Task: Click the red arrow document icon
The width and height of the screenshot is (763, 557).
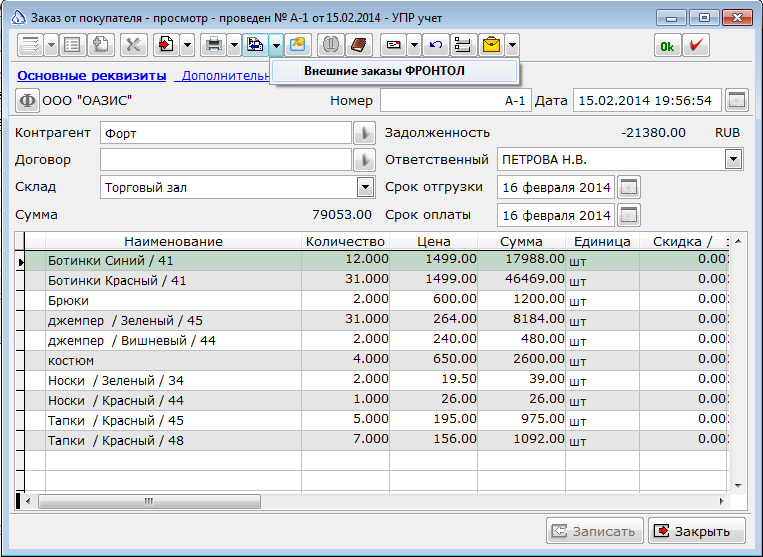Action: pos(166,45)
